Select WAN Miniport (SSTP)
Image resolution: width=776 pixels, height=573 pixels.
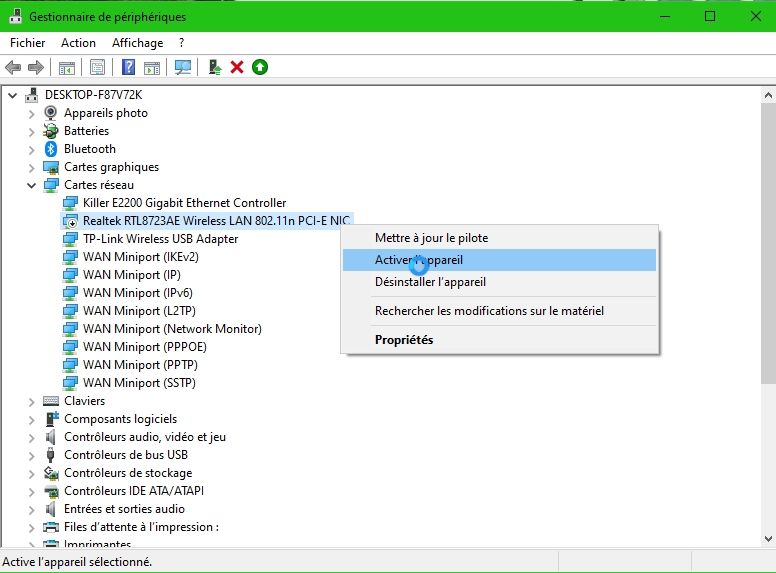(139, 383)
